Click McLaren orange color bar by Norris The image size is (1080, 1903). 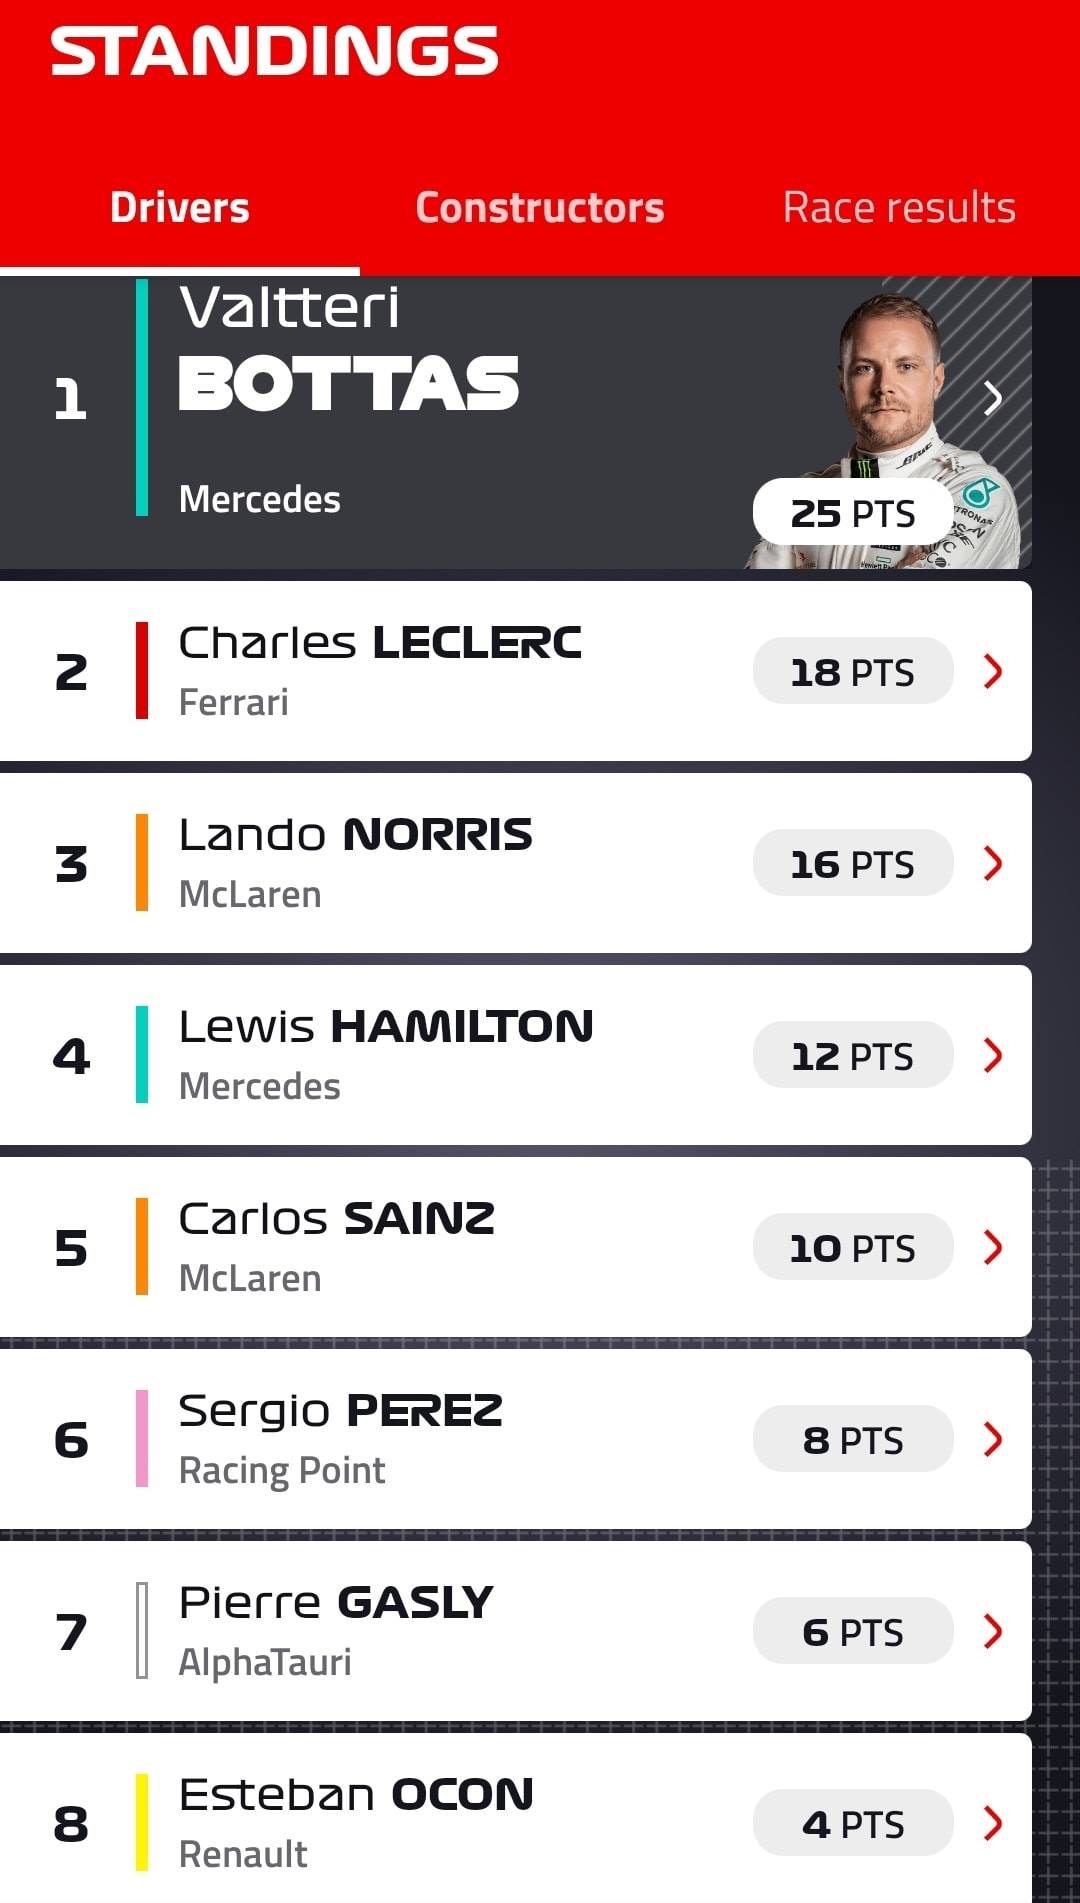142,863
